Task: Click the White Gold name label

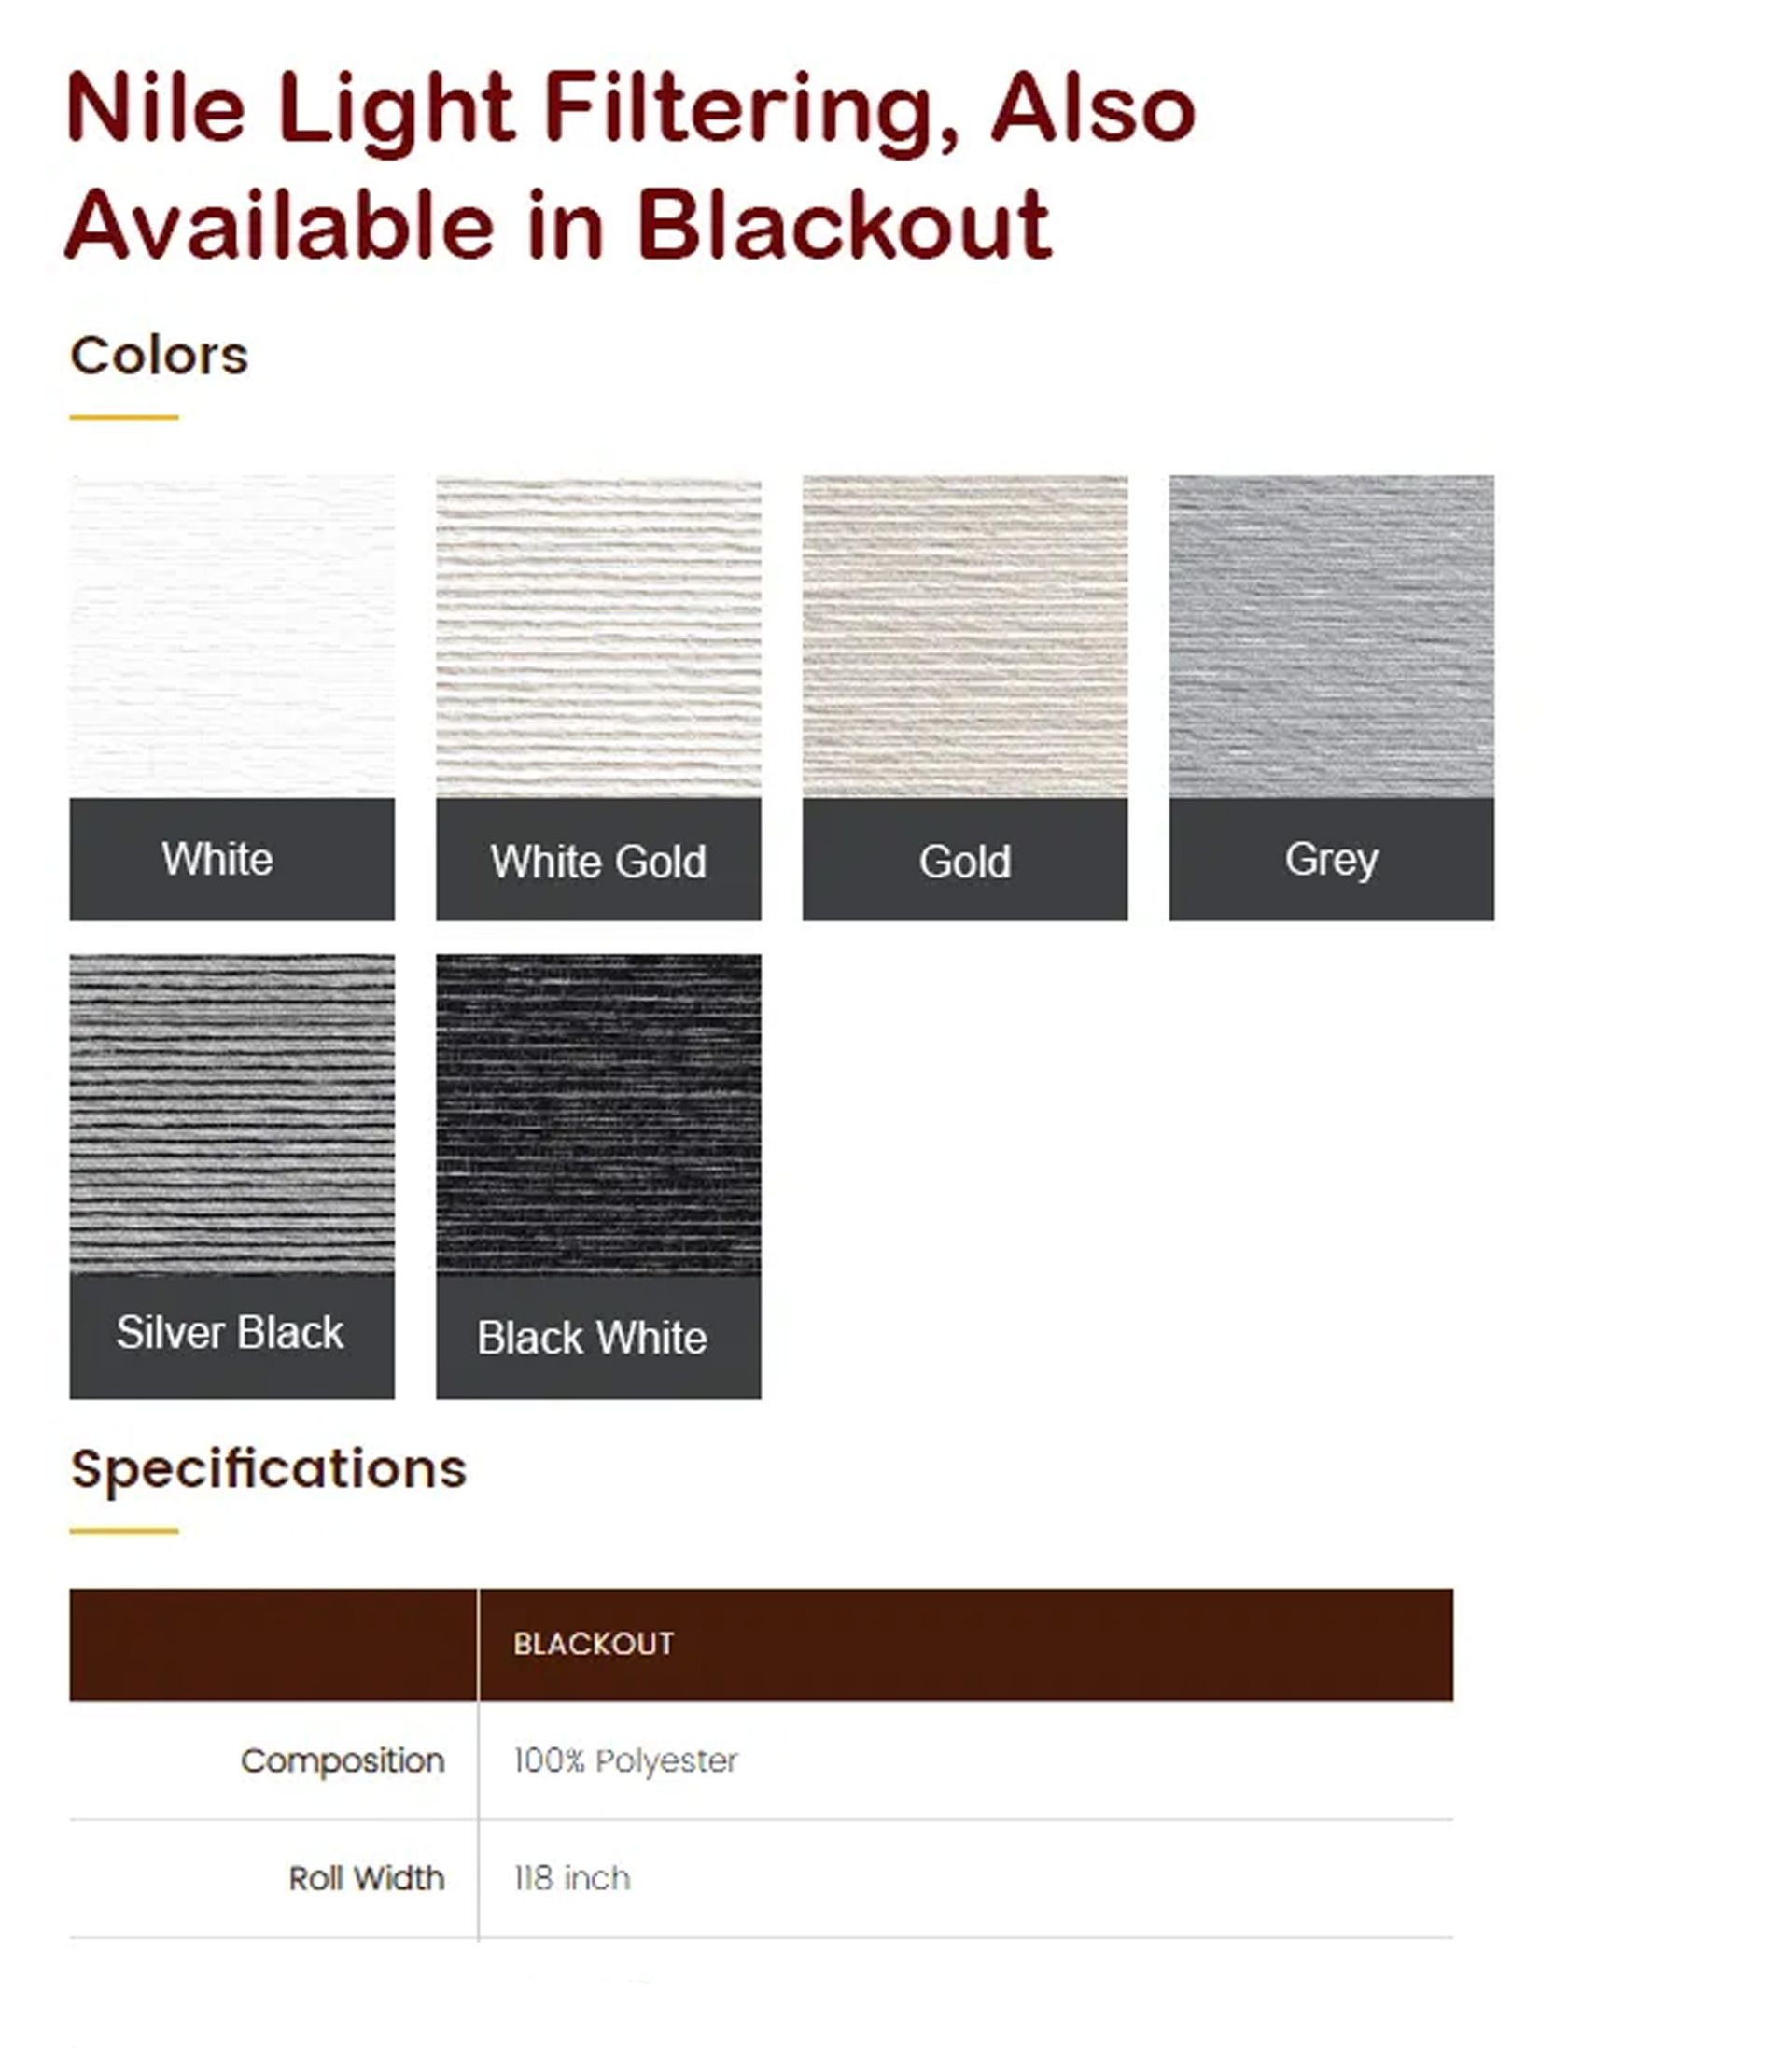Action: [x=598, y=861]
